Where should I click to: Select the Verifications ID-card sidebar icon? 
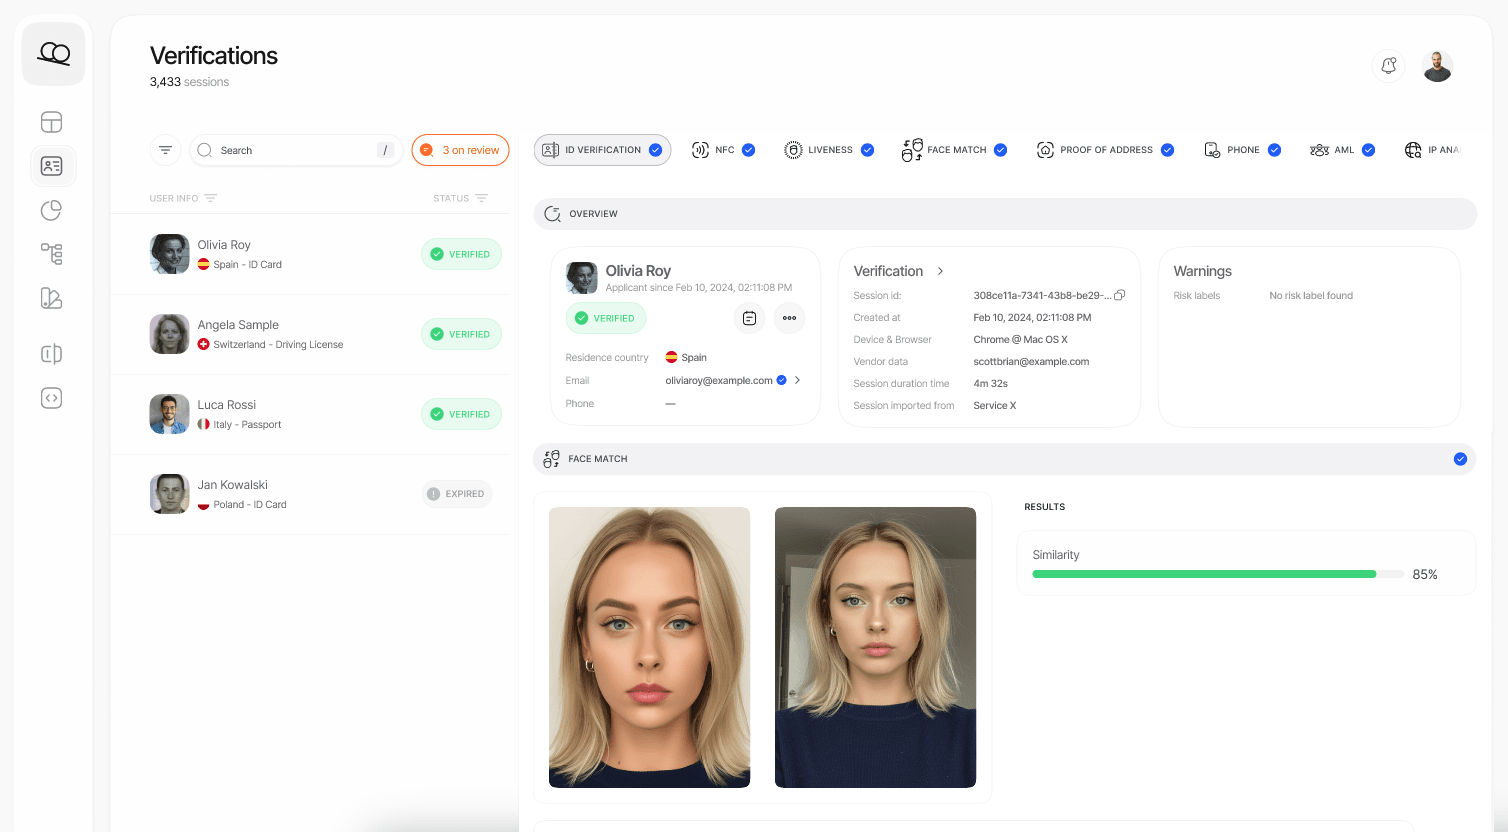pyautogui.click(x=51, y=166)
